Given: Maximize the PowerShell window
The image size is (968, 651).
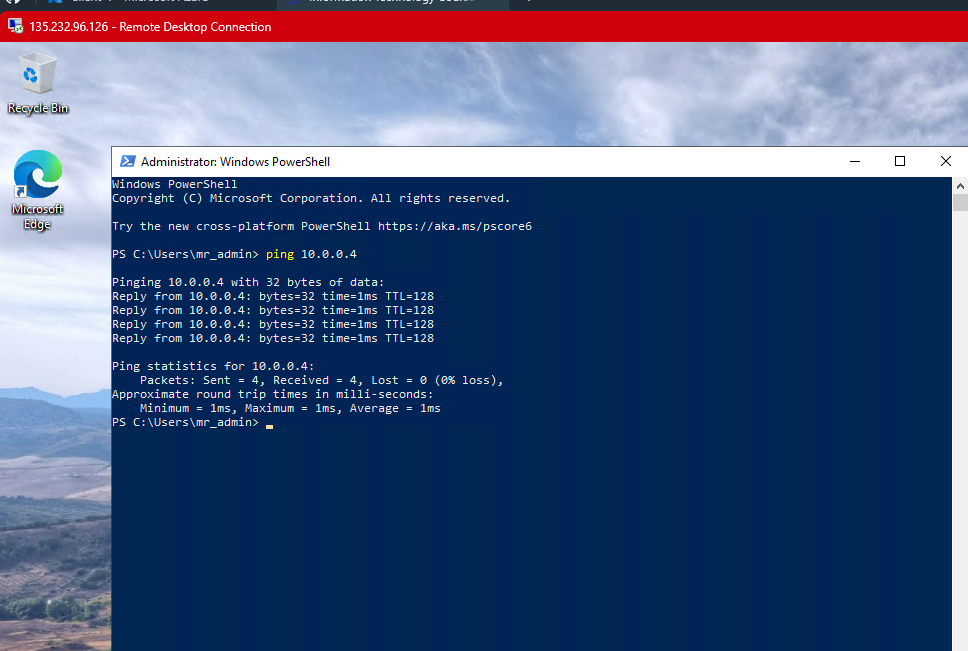Looking at the screenshot, I should click(900, 162).
